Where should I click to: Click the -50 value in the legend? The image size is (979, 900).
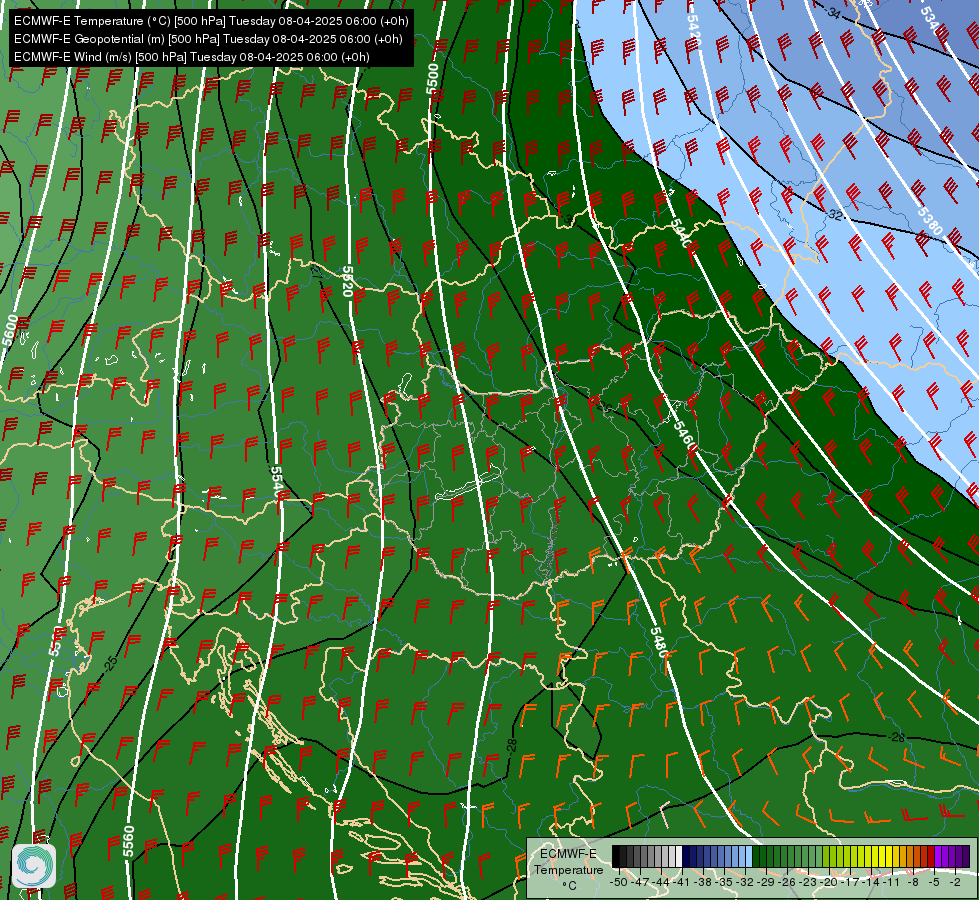click(619, 882)
